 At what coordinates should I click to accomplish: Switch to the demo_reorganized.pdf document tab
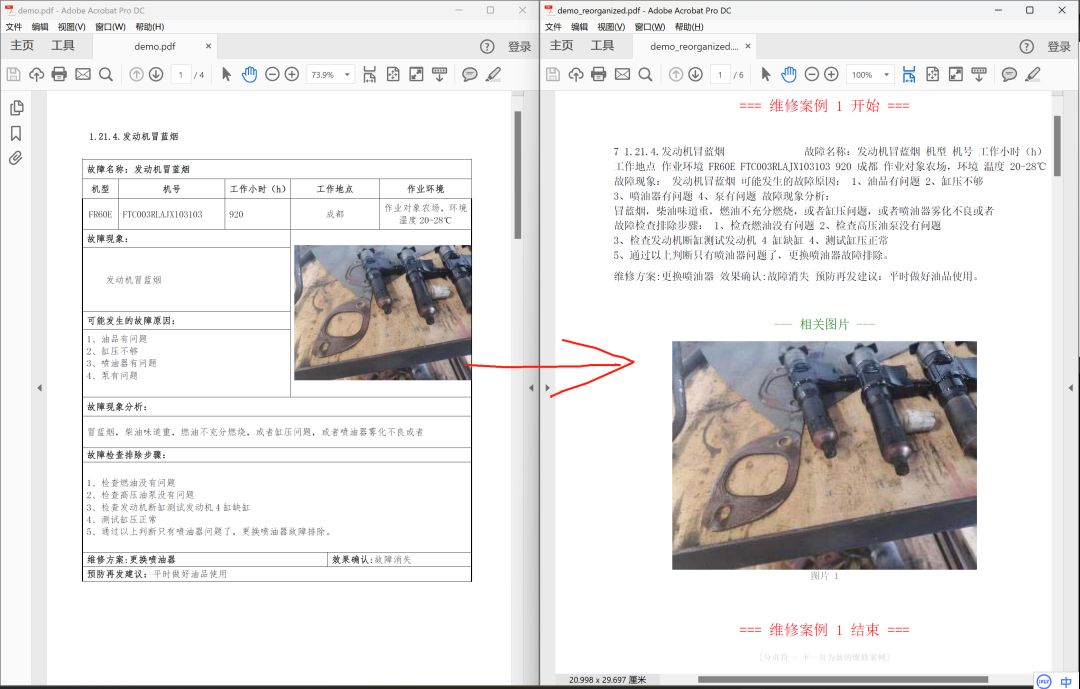pos(695,45)
